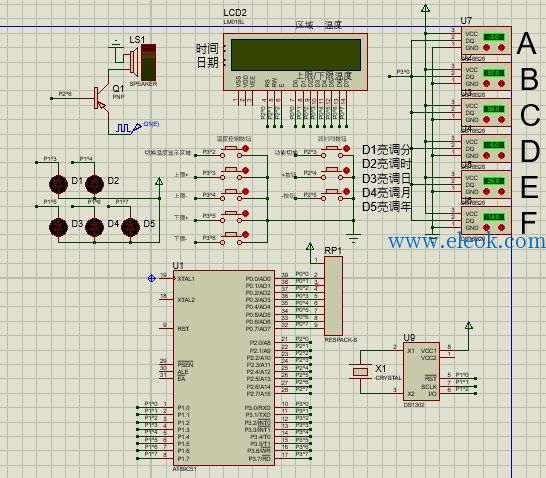
Task: Toggle the red latch dot on P3^6 button
Action: tap(245, 235)
